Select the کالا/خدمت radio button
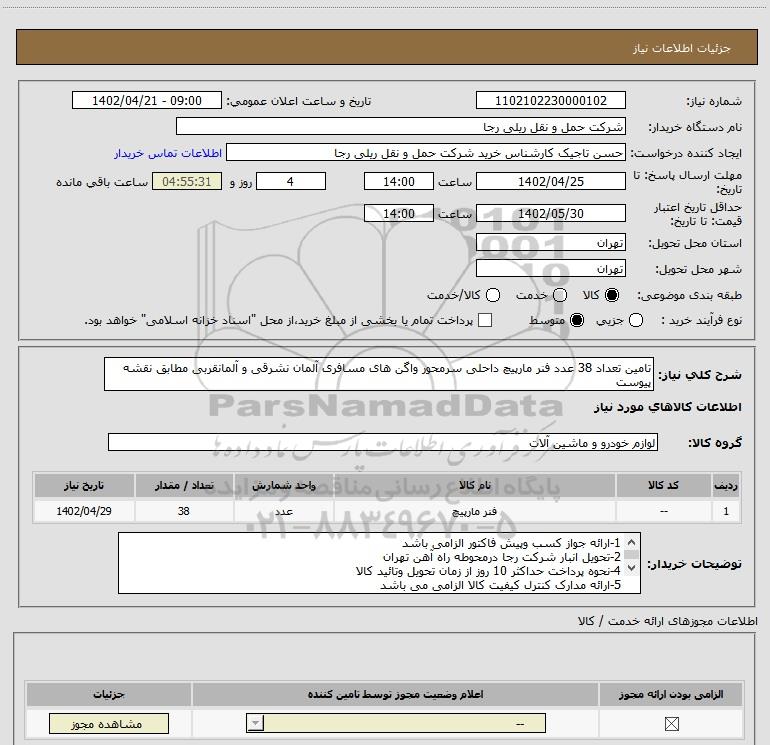The image size is (770, 745). pos(493,295)
